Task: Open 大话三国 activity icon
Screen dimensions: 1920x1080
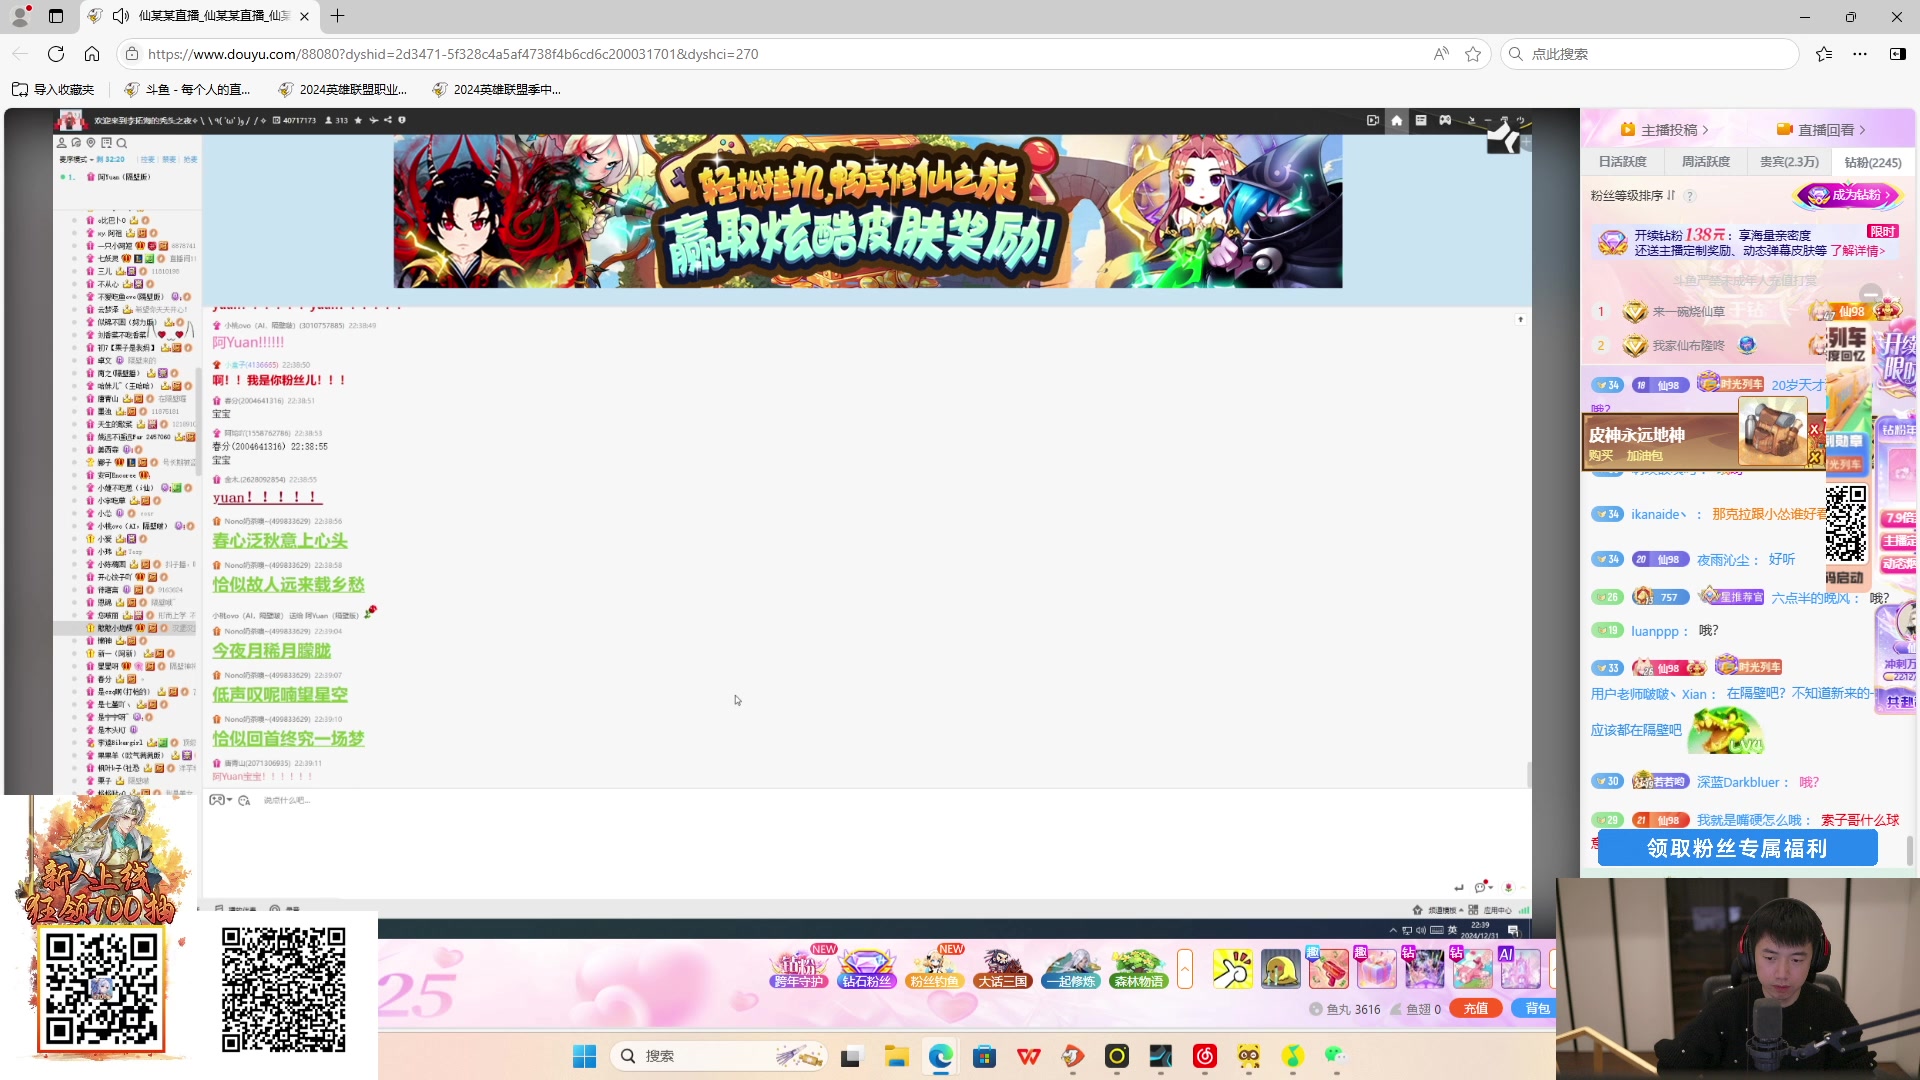Action: (1003, 968)
